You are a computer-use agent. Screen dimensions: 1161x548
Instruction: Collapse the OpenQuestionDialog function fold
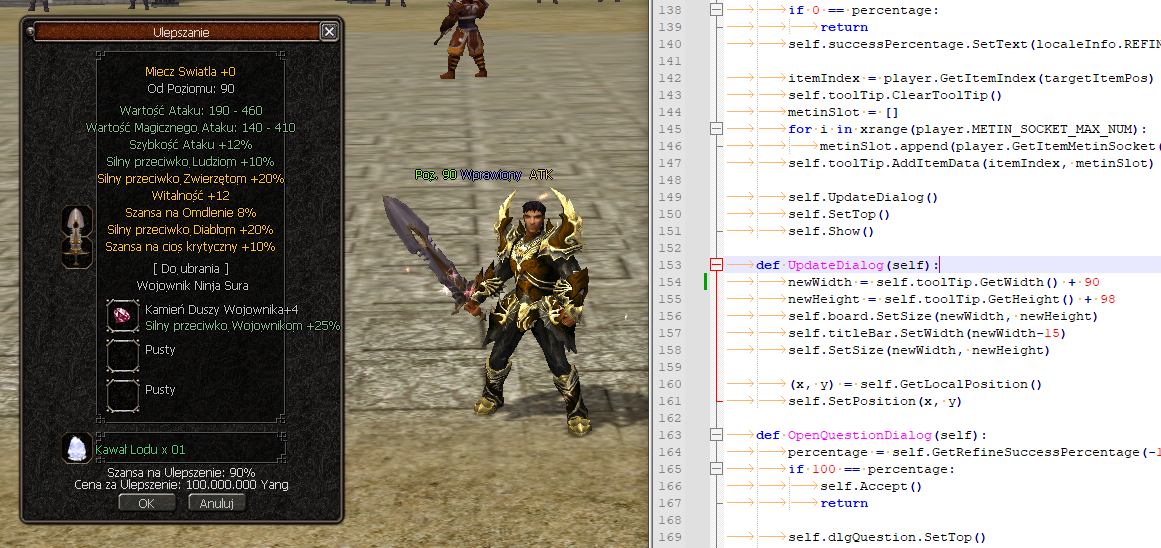pyautogui.click(x=716, y=435)
